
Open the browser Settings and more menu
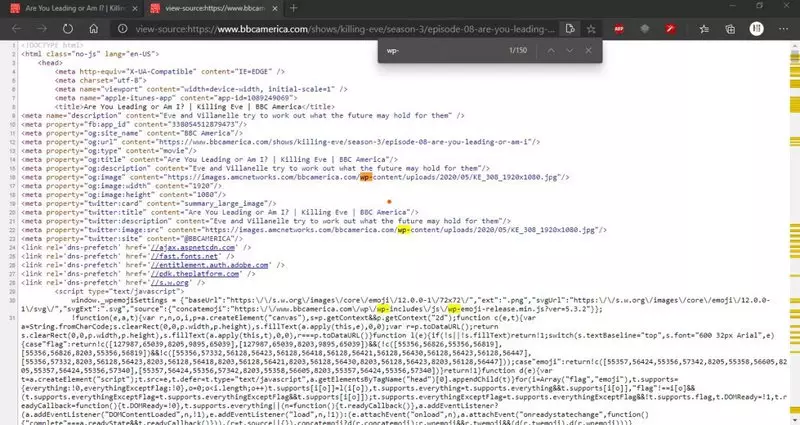pos(783,29)
